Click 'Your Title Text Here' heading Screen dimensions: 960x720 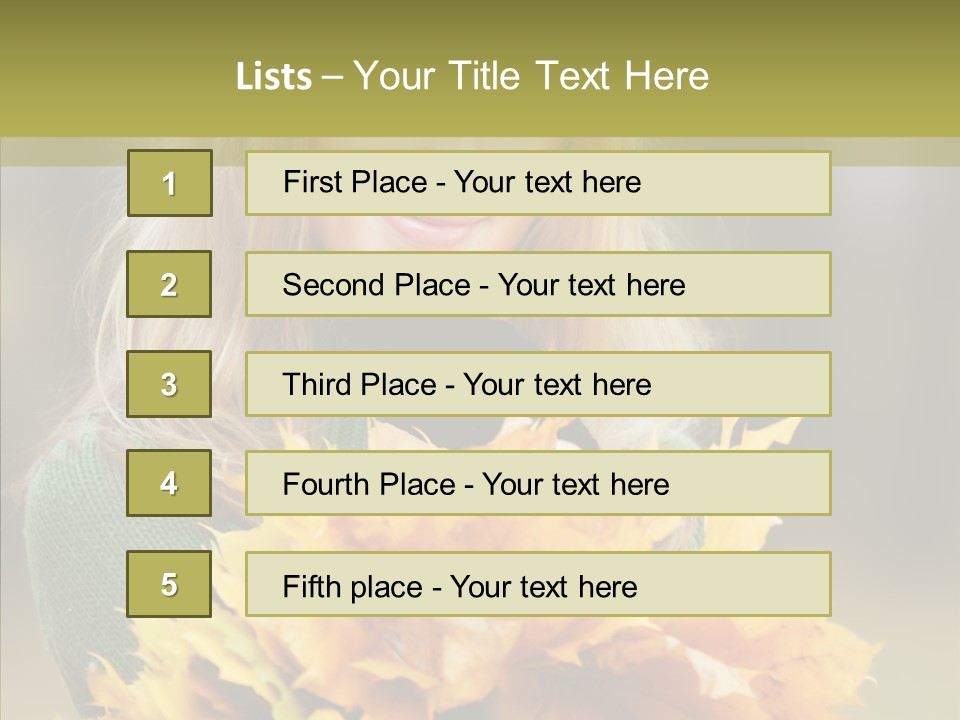coord(531,76)
